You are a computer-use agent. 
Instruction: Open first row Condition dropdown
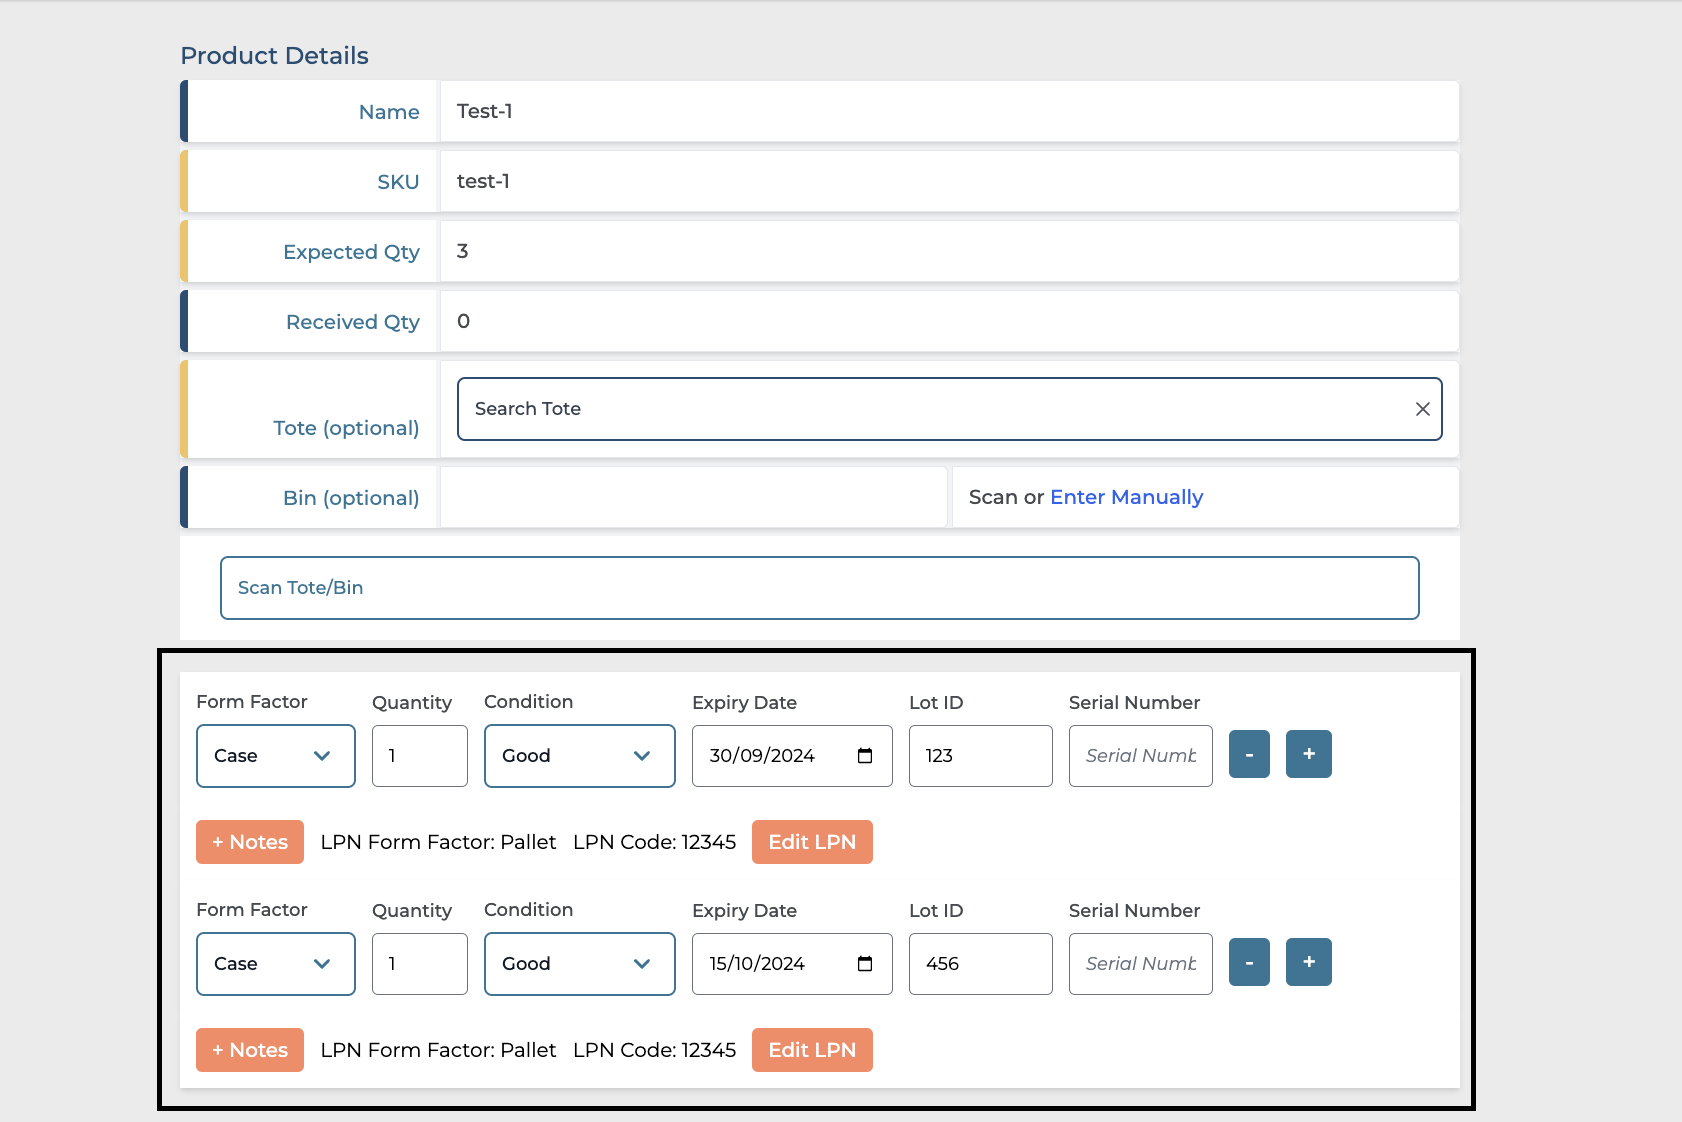(579, 756)
